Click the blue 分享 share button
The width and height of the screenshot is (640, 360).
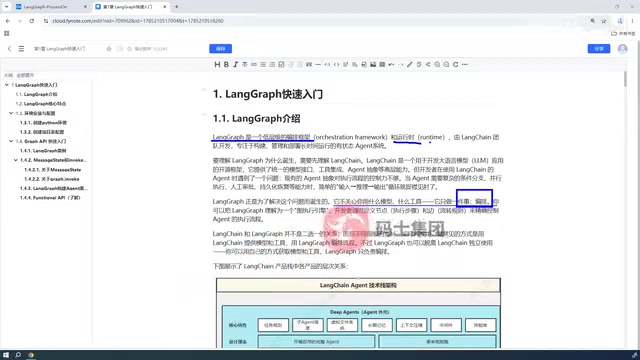click(x=599, y=49)
